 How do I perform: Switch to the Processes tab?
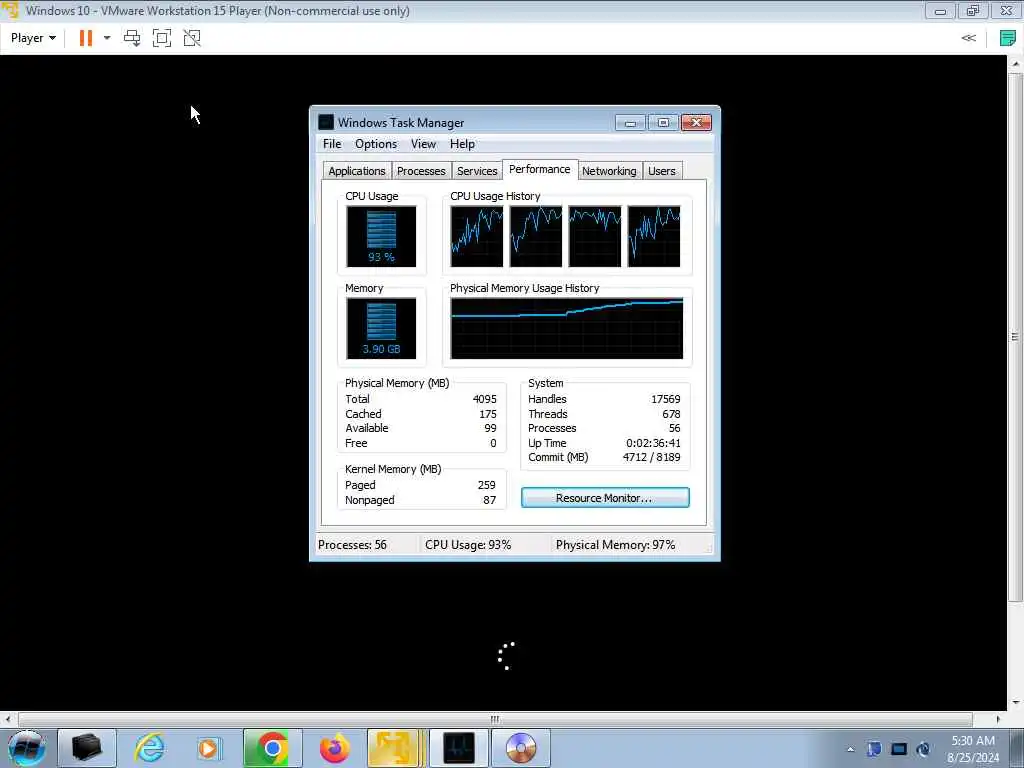(421, 171)
